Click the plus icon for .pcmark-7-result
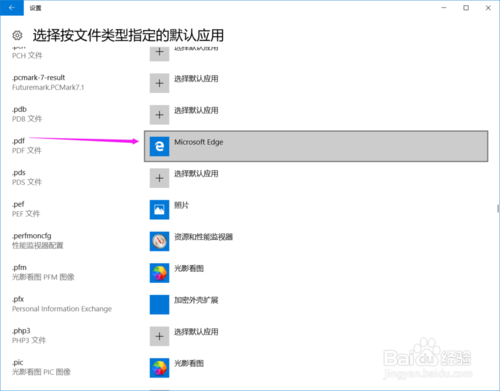The image size is (500, 391). (x=159, y=83)
